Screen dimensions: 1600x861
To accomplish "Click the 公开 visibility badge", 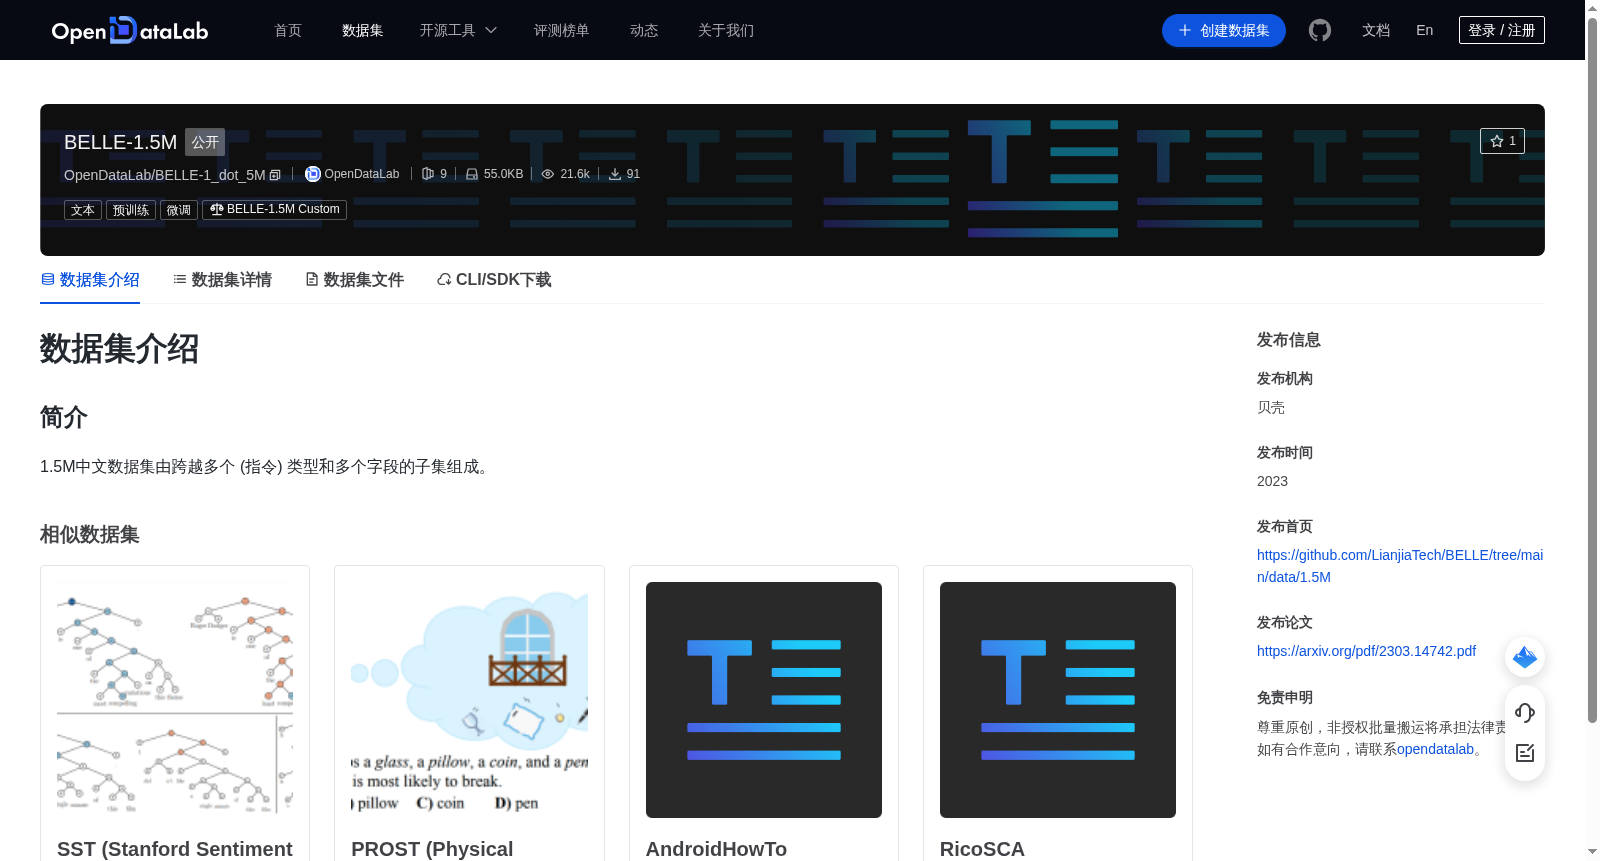I will pyautogui.click(x=205, y=142).
